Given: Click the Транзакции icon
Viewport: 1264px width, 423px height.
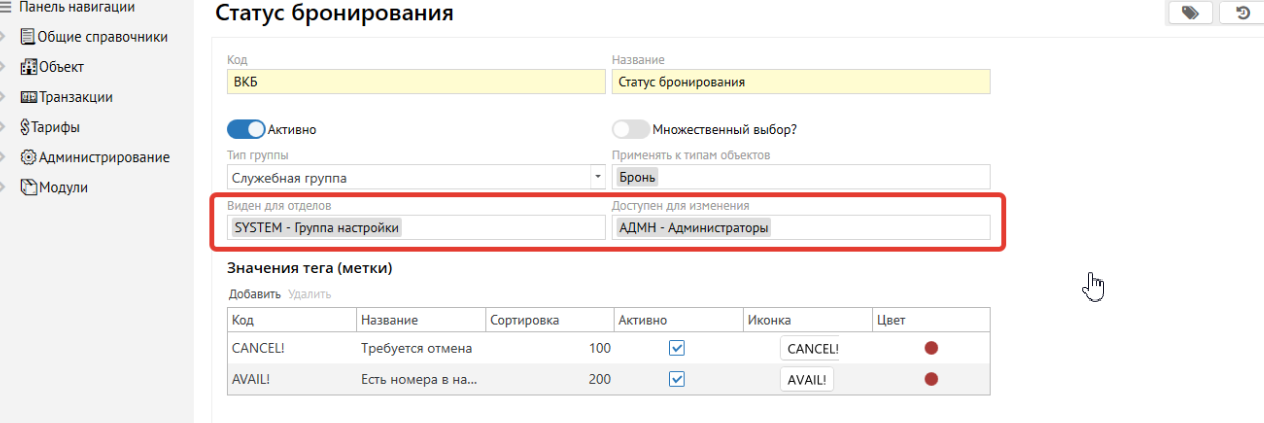Looking at the screenshot, I should (x=28, y=97).
